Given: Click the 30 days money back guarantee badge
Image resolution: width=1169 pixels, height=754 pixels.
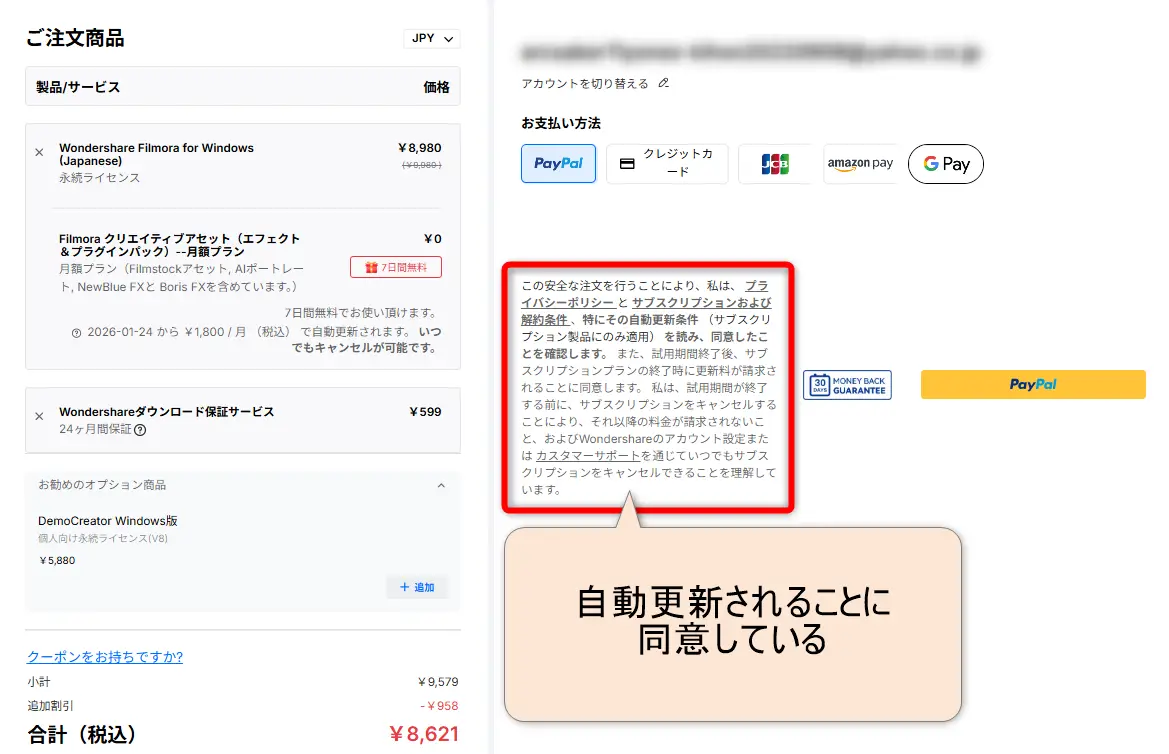Looking at the screenshot, I should pos(846,385).
